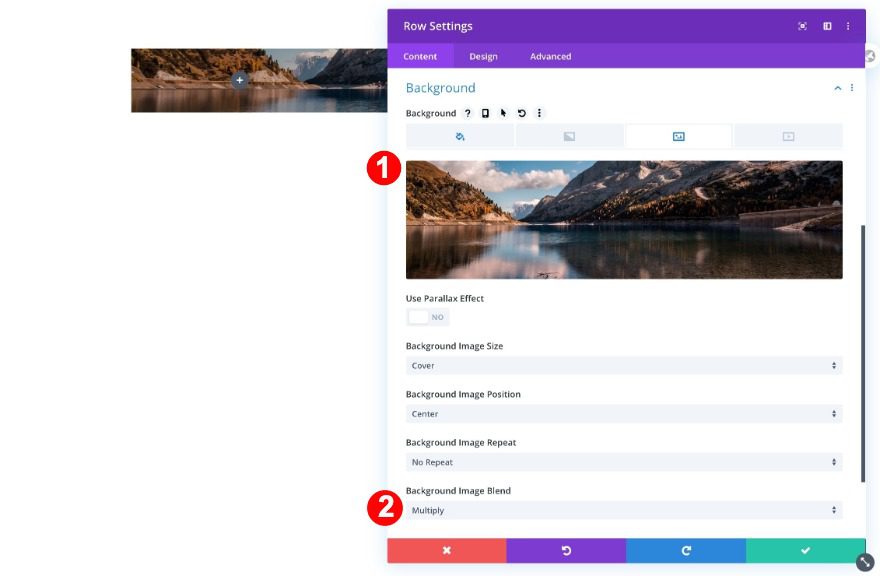Switch to the Design tab

tap(483, 56)
